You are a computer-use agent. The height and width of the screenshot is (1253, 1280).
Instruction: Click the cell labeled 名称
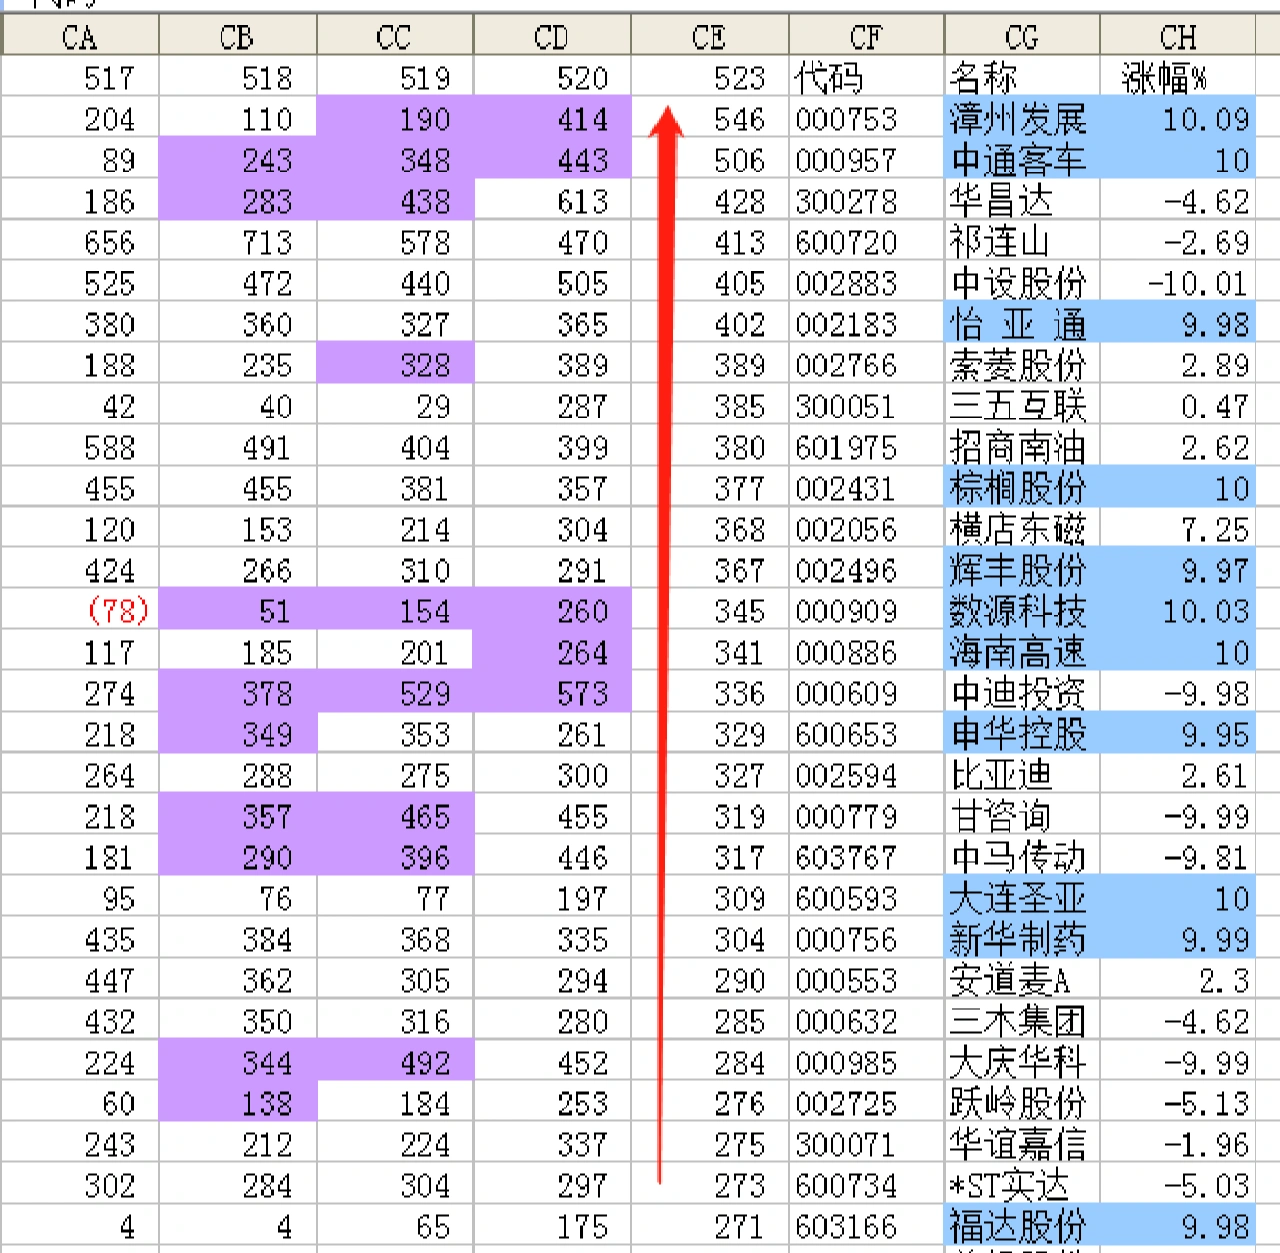pos(1022,77)
